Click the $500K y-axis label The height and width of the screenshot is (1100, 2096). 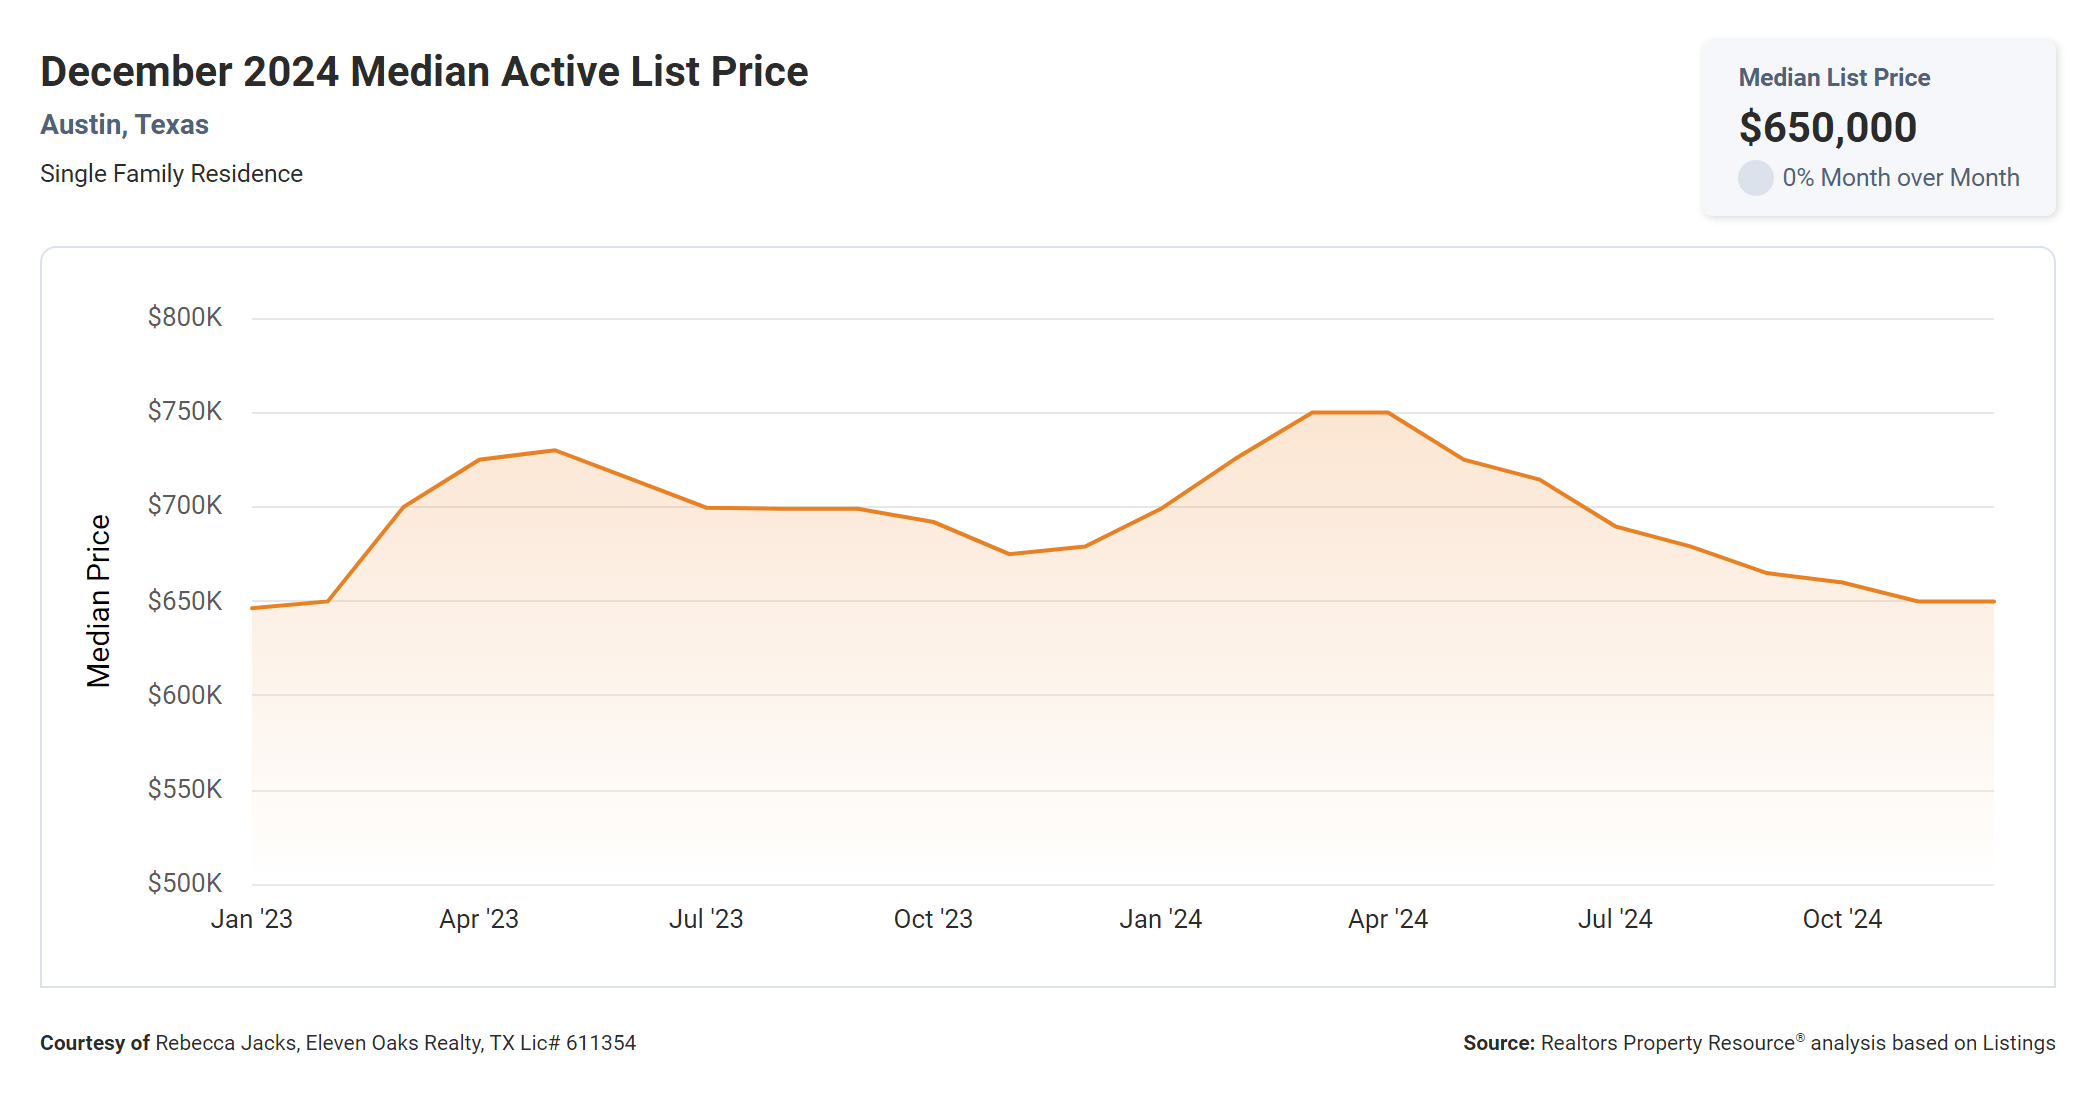(185, 883)
